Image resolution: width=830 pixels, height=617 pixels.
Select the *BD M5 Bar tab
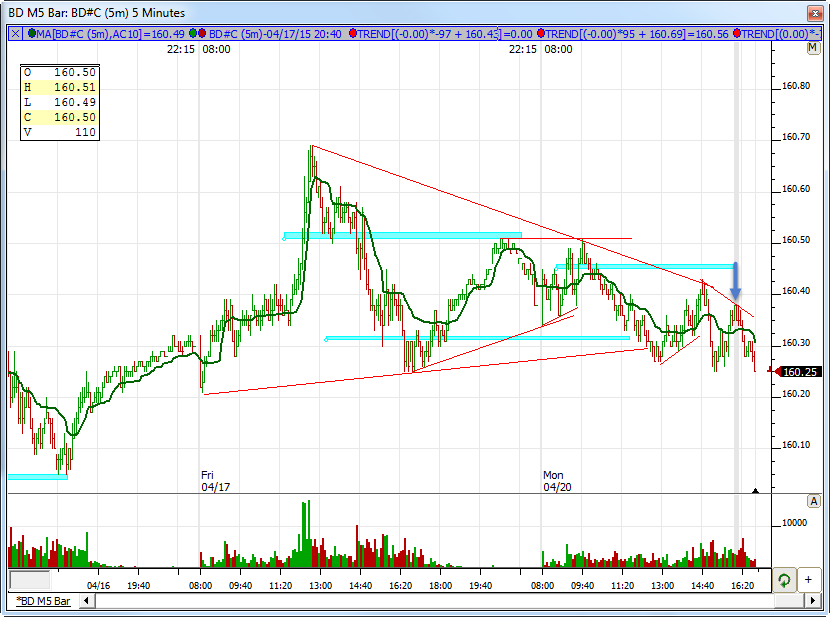coord(43,601)
